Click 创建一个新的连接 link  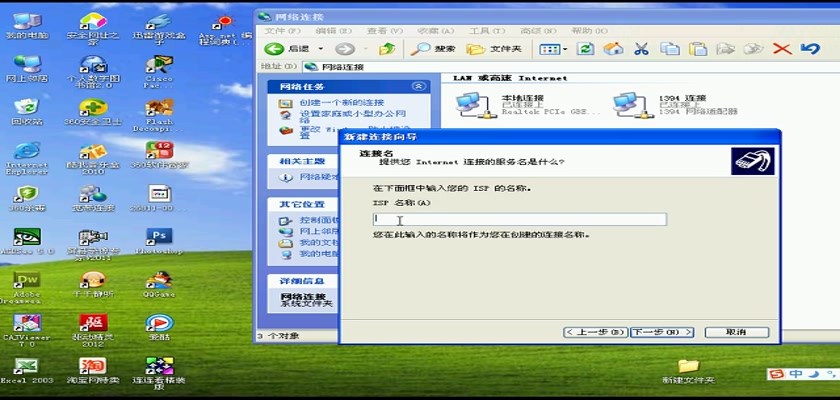click(340, 103)
